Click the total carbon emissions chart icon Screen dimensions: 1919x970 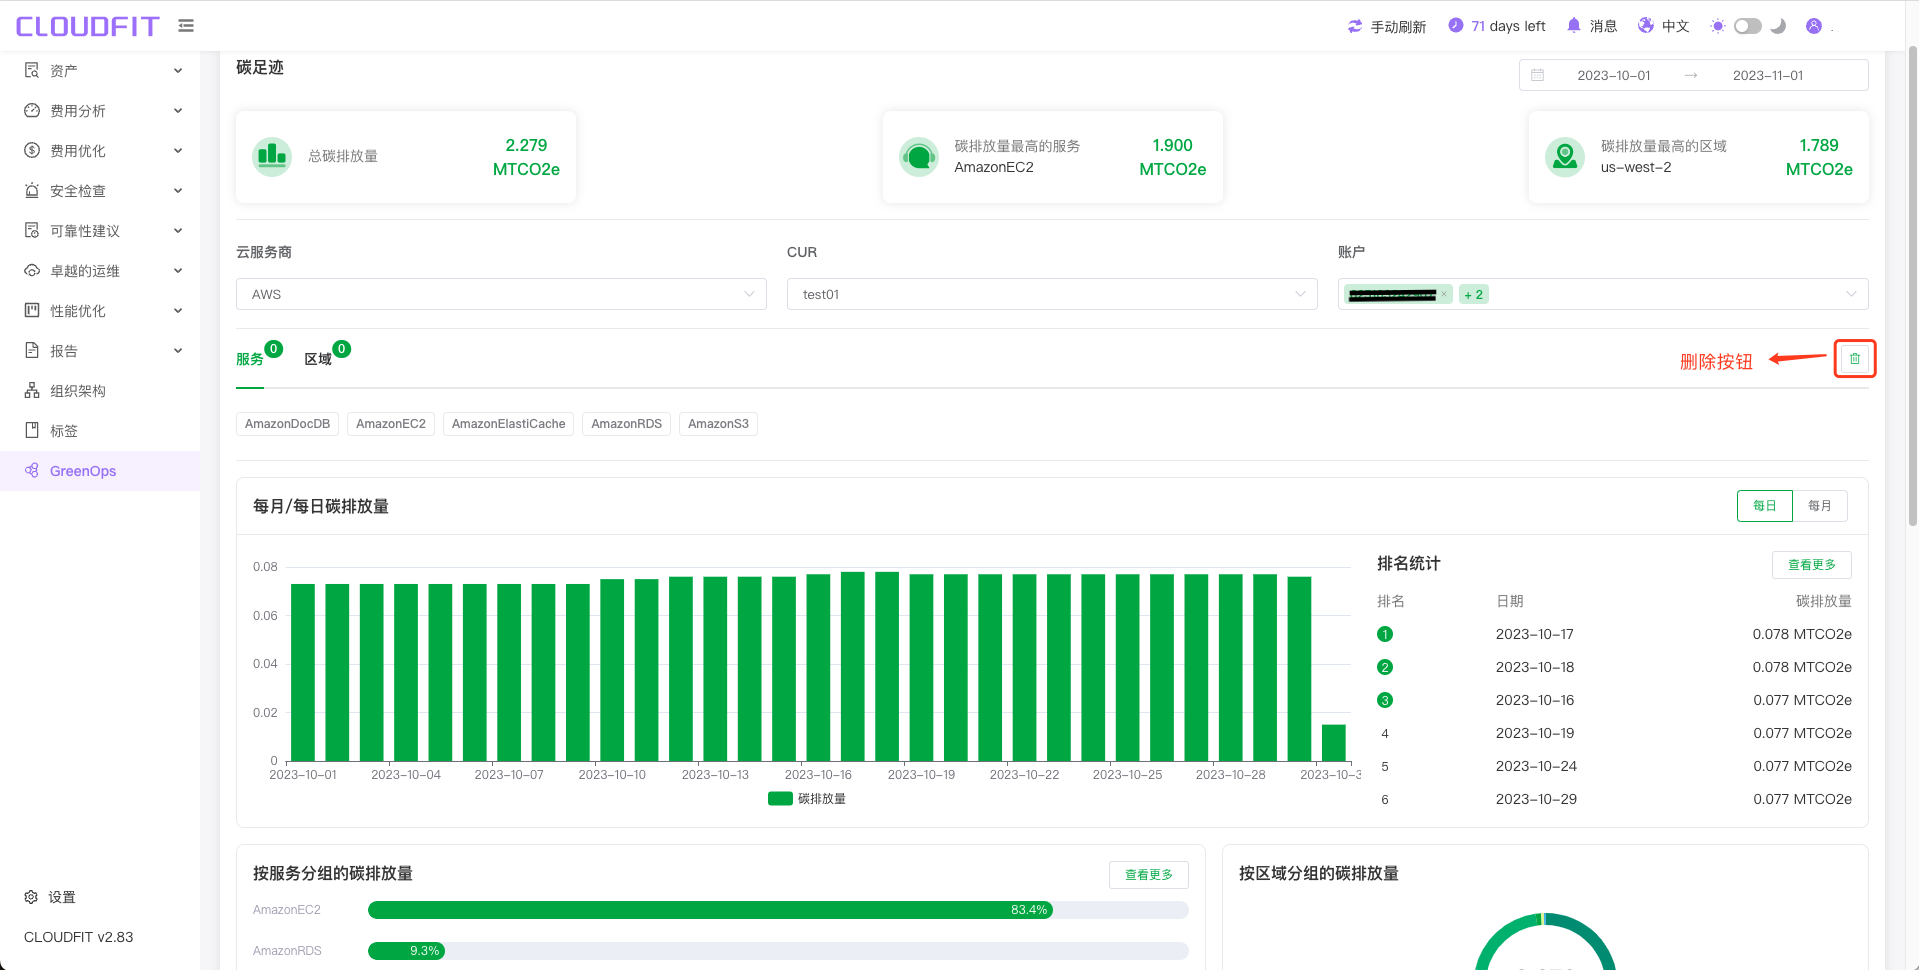[272, 156]
